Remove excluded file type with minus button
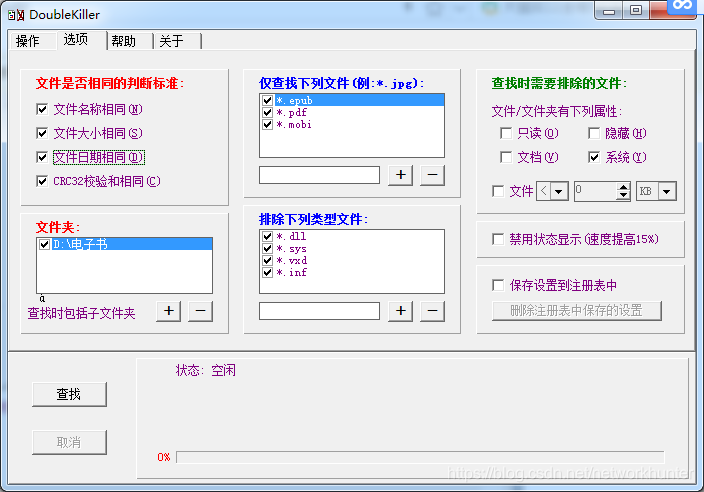704x492 pixels. [432, 311]
